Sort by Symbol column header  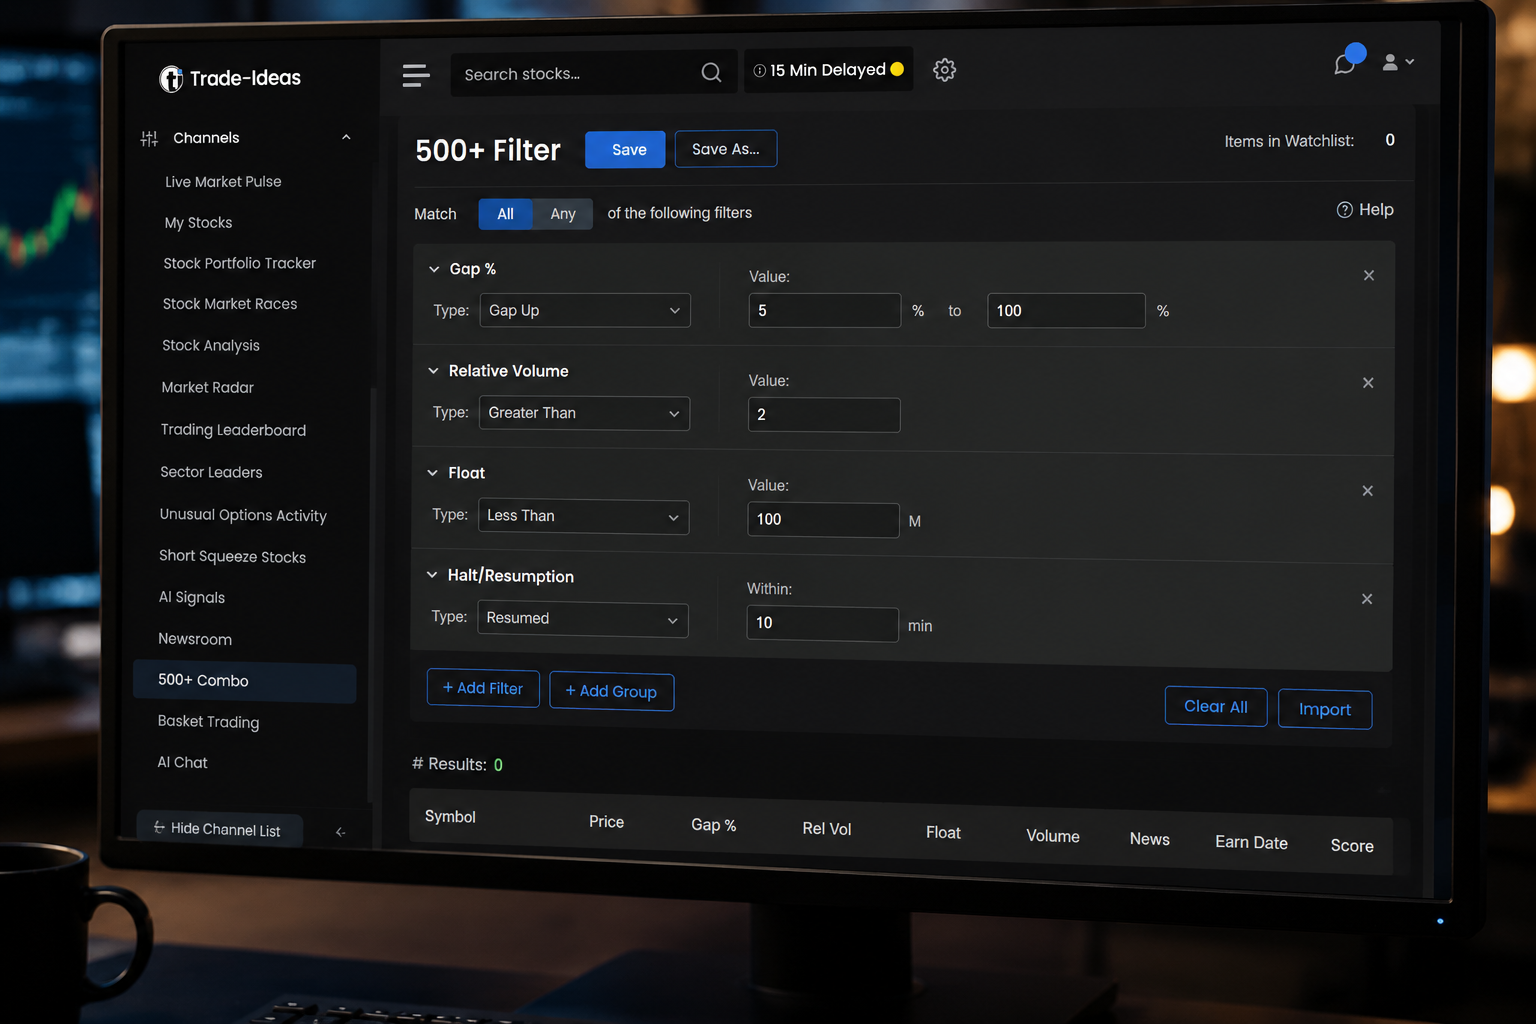point(450,818)
